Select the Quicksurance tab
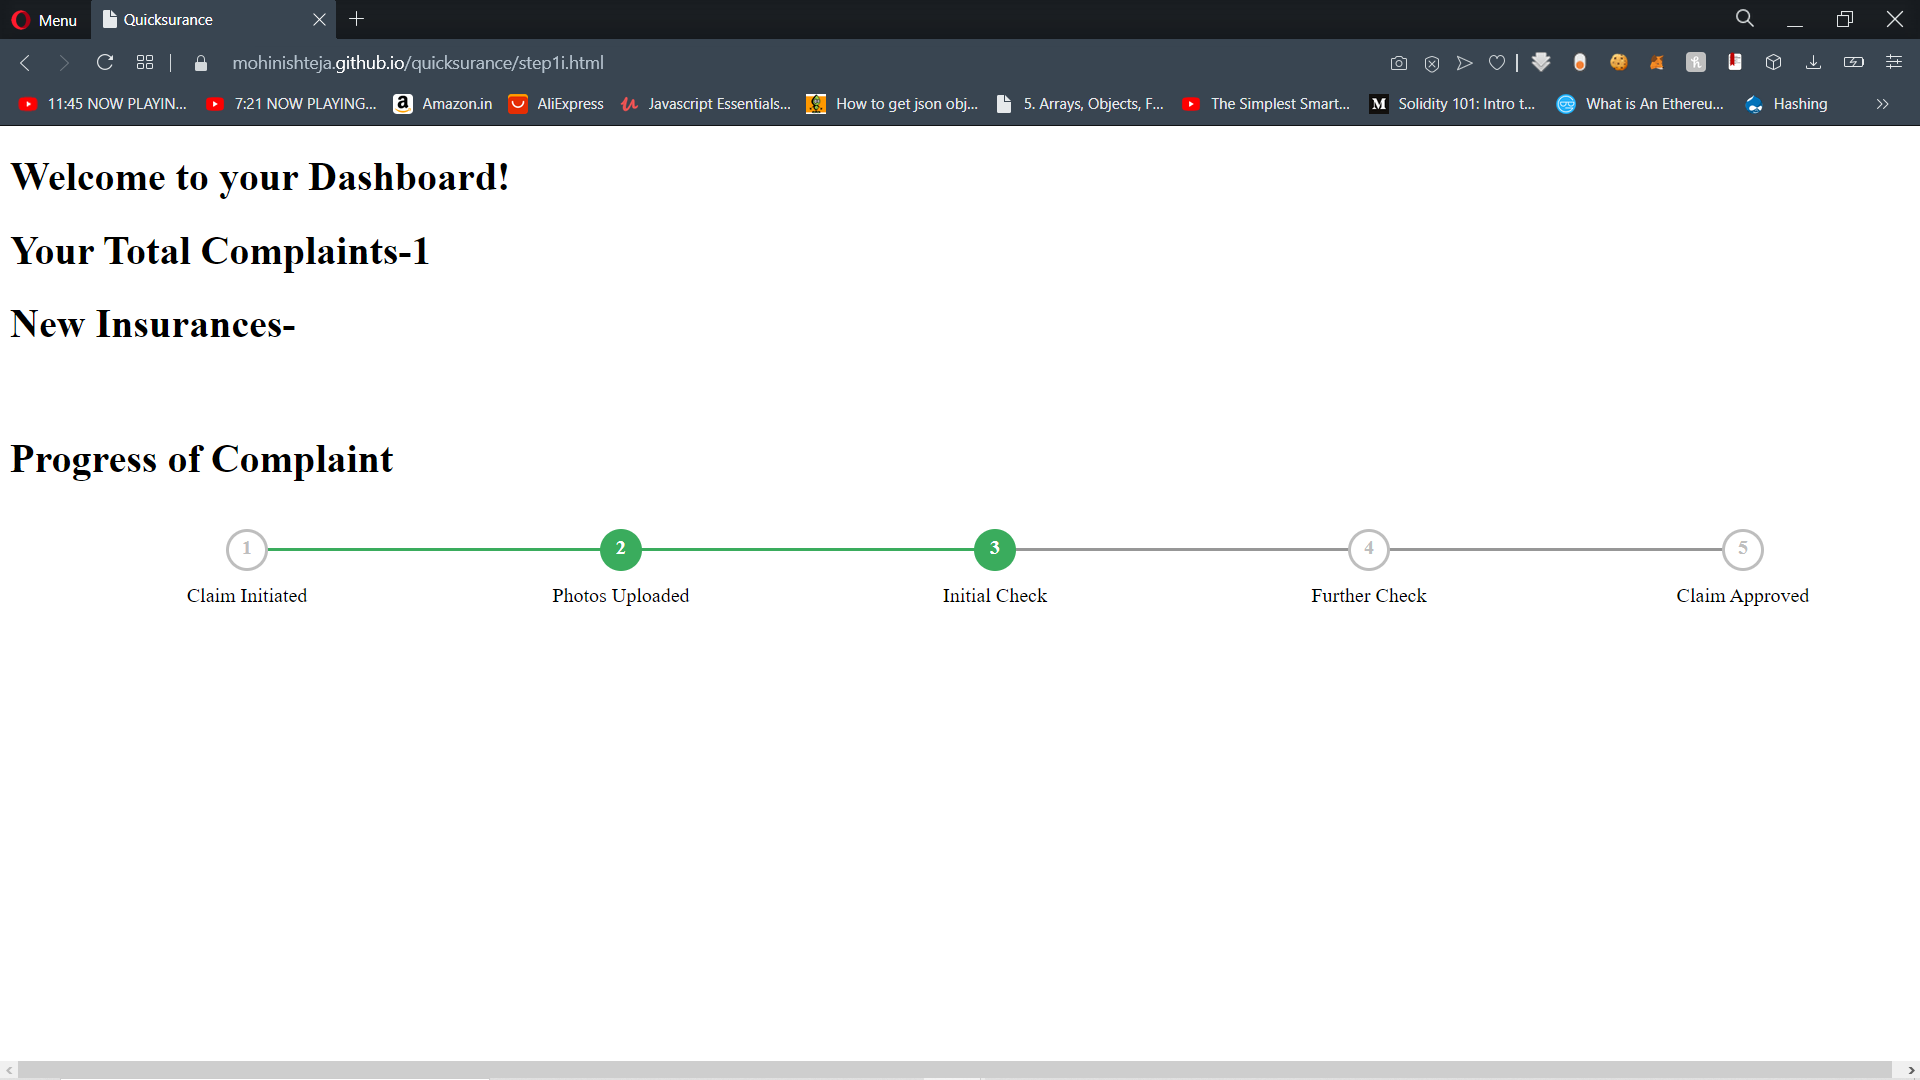This screenshot has width=1920, height=1080. [200, 20]
